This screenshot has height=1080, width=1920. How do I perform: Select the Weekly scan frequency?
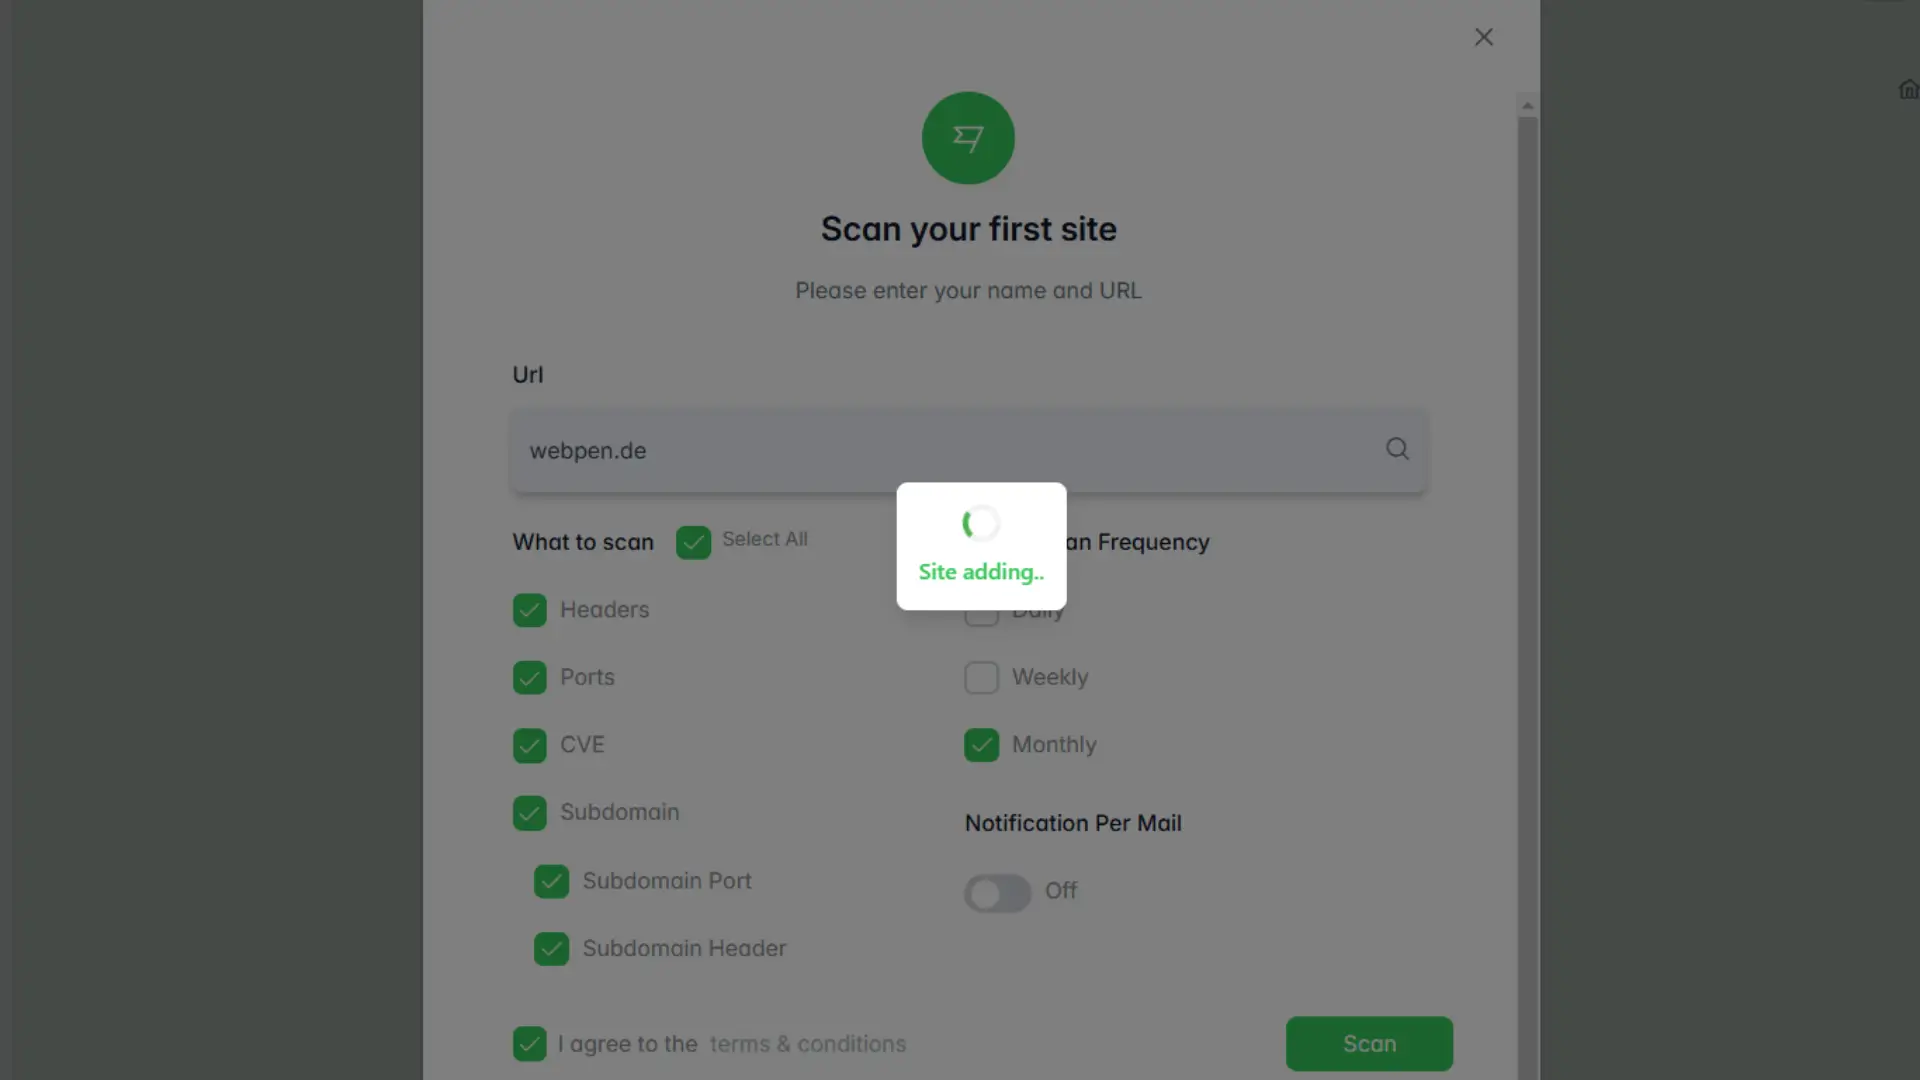[x=981, y=677]
